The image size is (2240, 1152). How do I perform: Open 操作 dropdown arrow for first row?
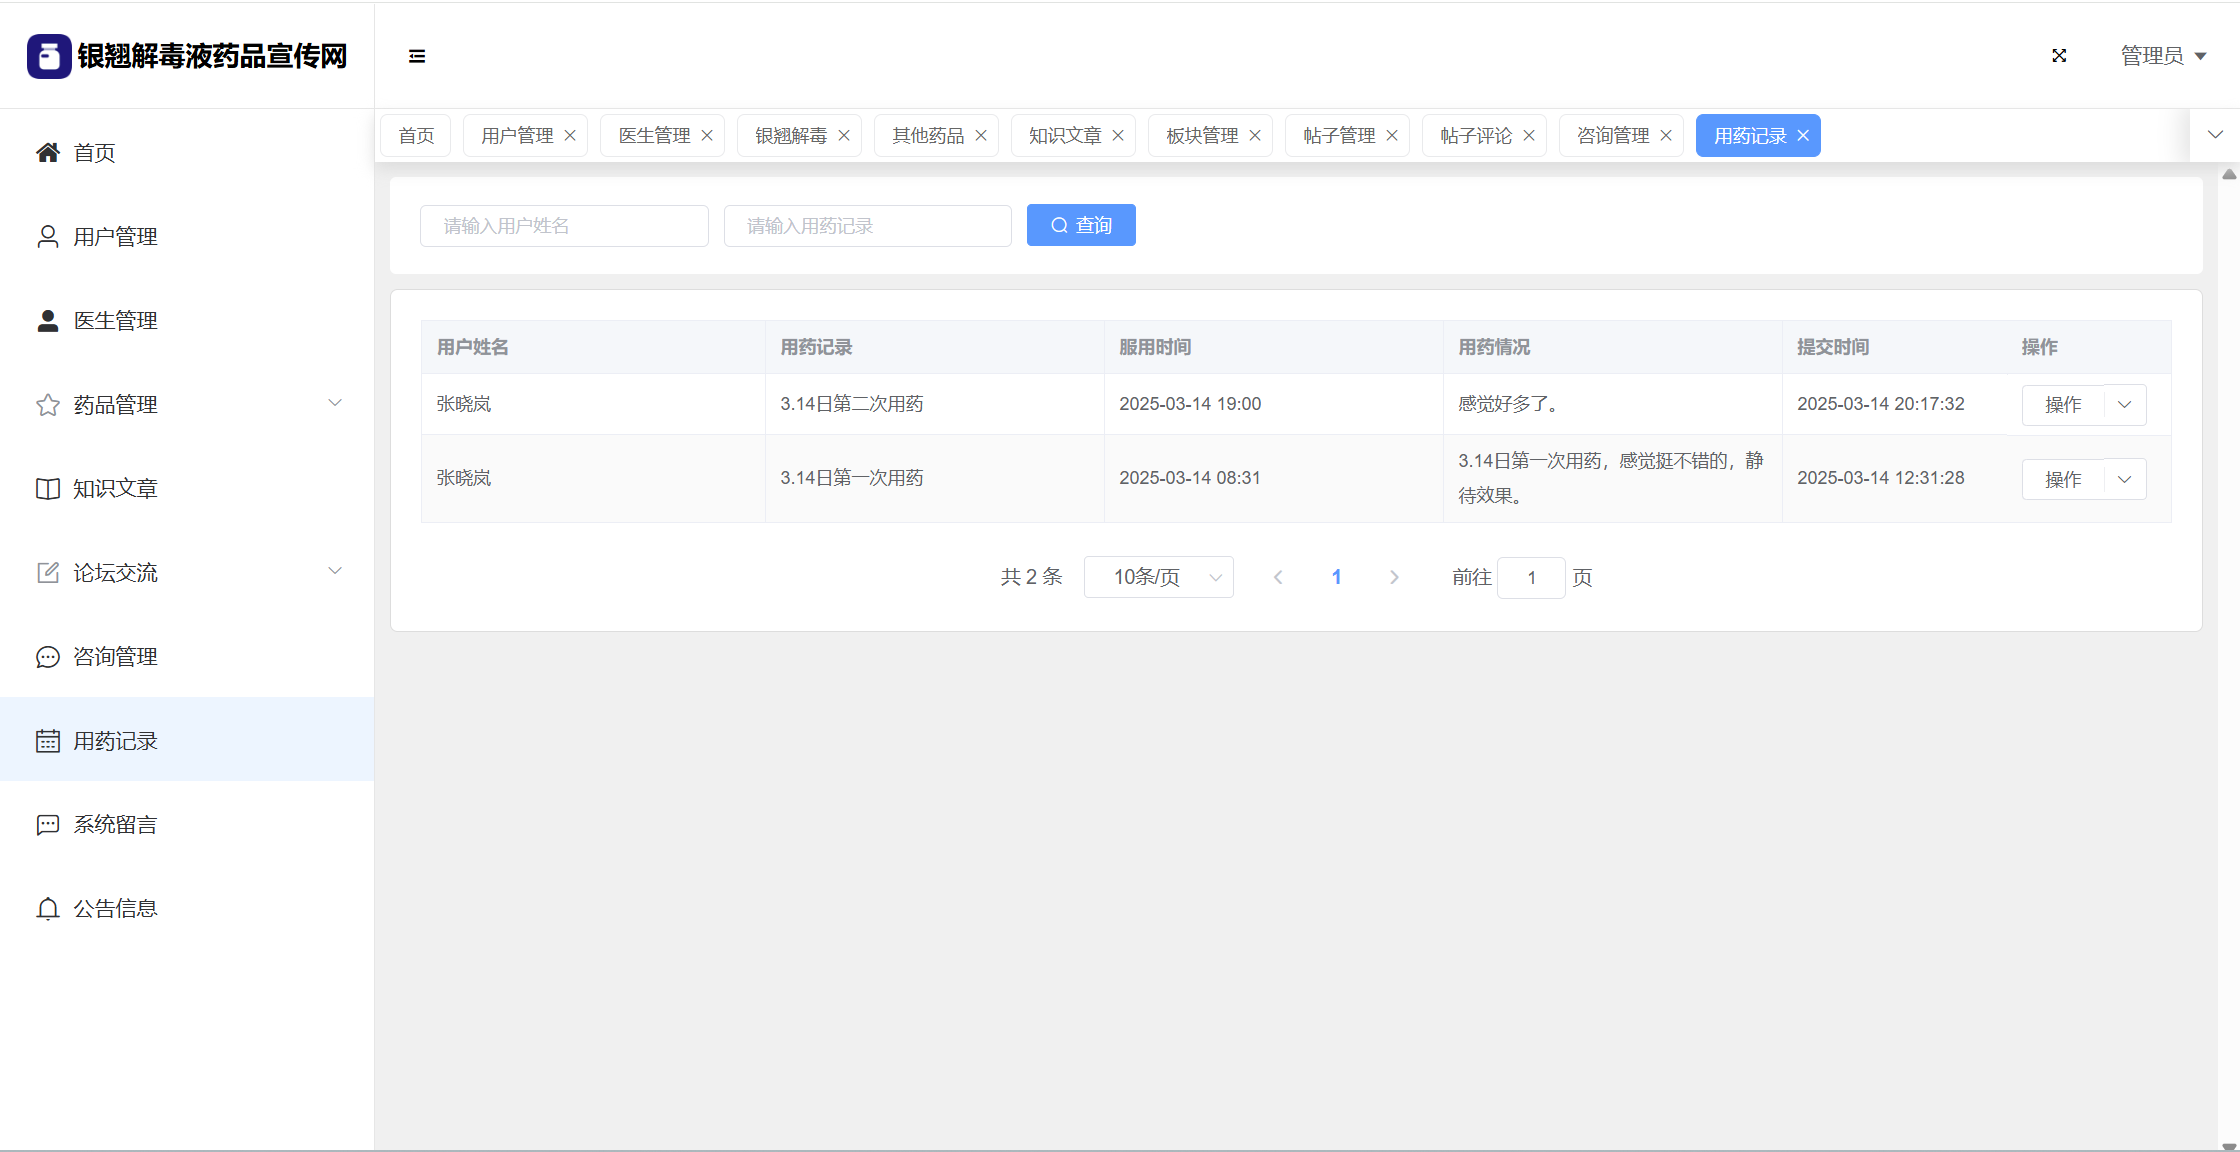2125,405
